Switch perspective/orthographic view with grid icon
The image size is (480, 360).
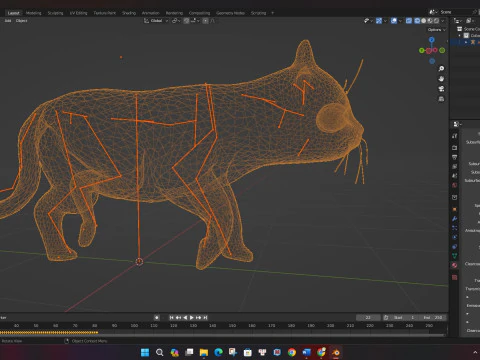coord(441,99)
